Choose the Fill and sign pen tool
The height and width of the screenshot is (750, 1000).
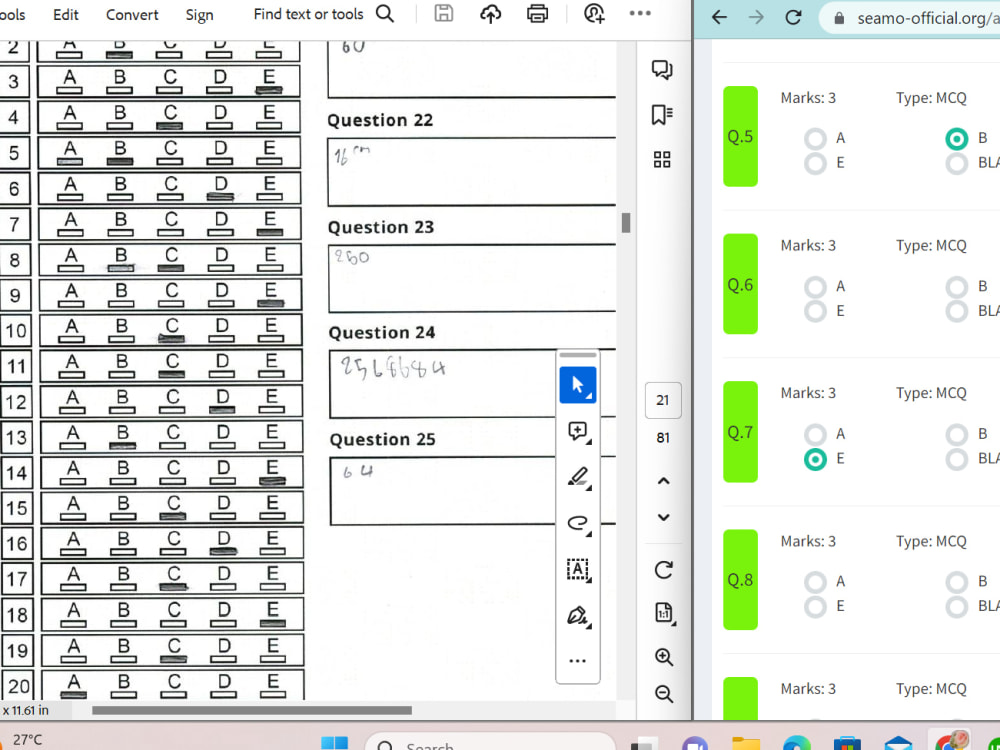(578, 616)
